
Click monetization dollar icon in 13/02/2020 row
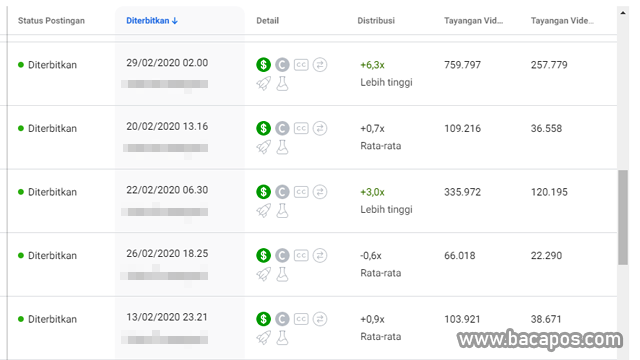[263, 319]
